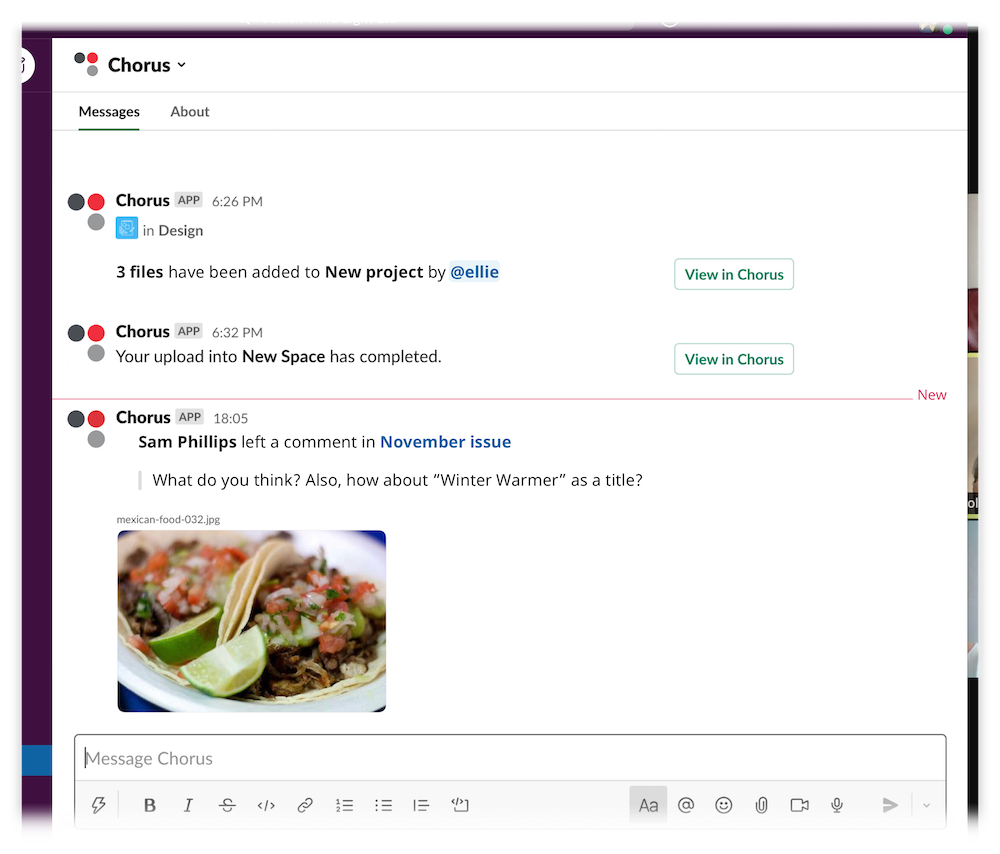The height and width of the screenshot is (854, 1000).
Task: Attach a file with the paperclip
Action: click(x=761, y=806)
